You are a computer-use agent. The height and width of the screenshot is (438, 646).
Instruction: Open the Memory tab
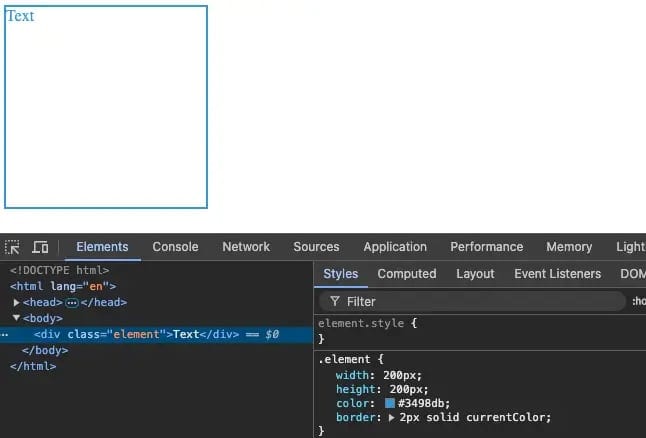[569, 247]
